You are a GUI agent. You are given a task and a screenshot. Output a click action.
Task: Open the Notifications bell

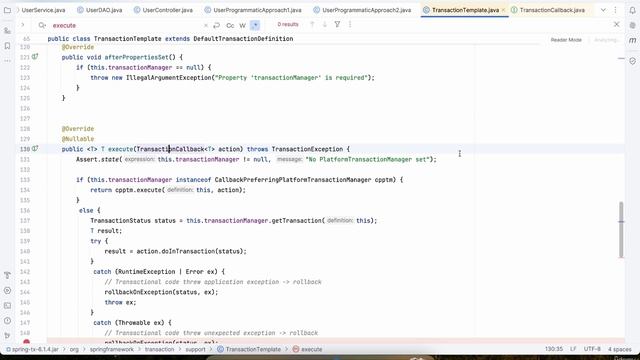click(x=632, y=10)
